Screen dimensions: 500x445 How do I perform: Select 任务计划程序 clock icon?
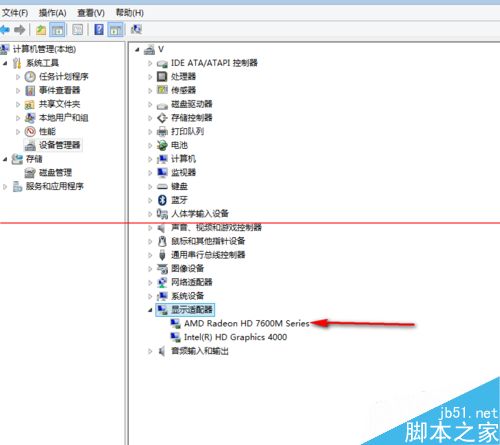pyautogui.click(x=30, y=77)
